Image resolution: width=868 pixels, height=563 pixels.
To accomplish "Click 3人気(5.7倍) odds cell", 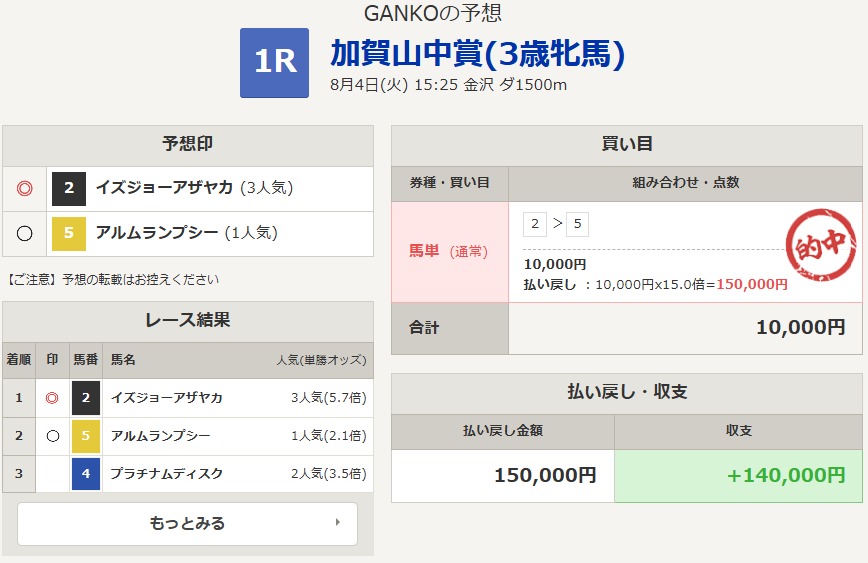I will pos(329,398).
